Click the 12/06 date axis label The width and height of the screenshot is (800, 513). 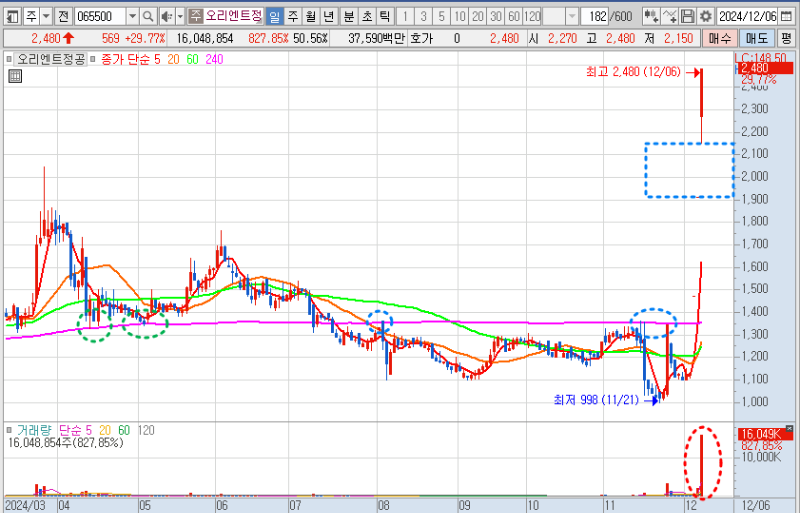click(754, 505)
